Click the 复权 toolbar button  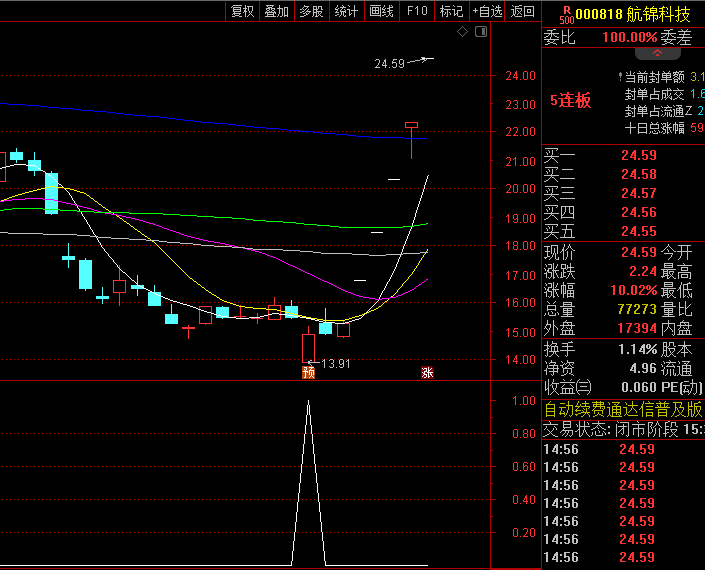242,11
